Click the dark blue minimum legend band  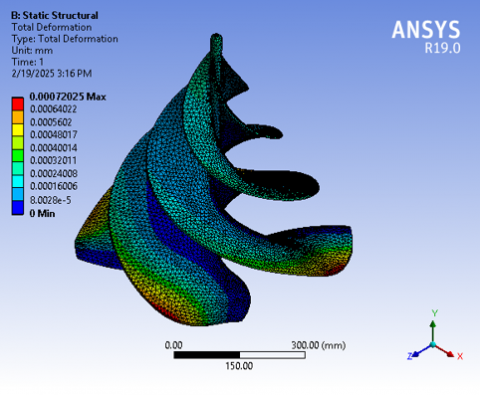(x=18, y=207)
